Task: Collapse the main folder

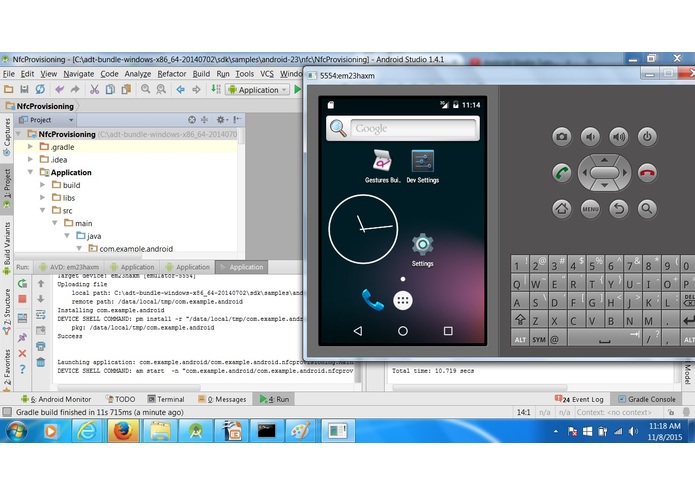Action: click(x=55, y=223)
